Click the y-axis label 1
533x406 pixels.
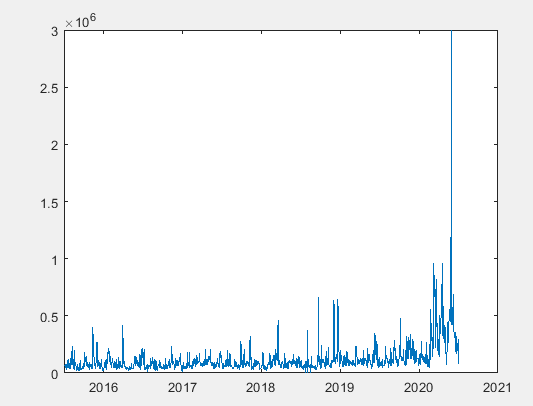click(54, 260)
